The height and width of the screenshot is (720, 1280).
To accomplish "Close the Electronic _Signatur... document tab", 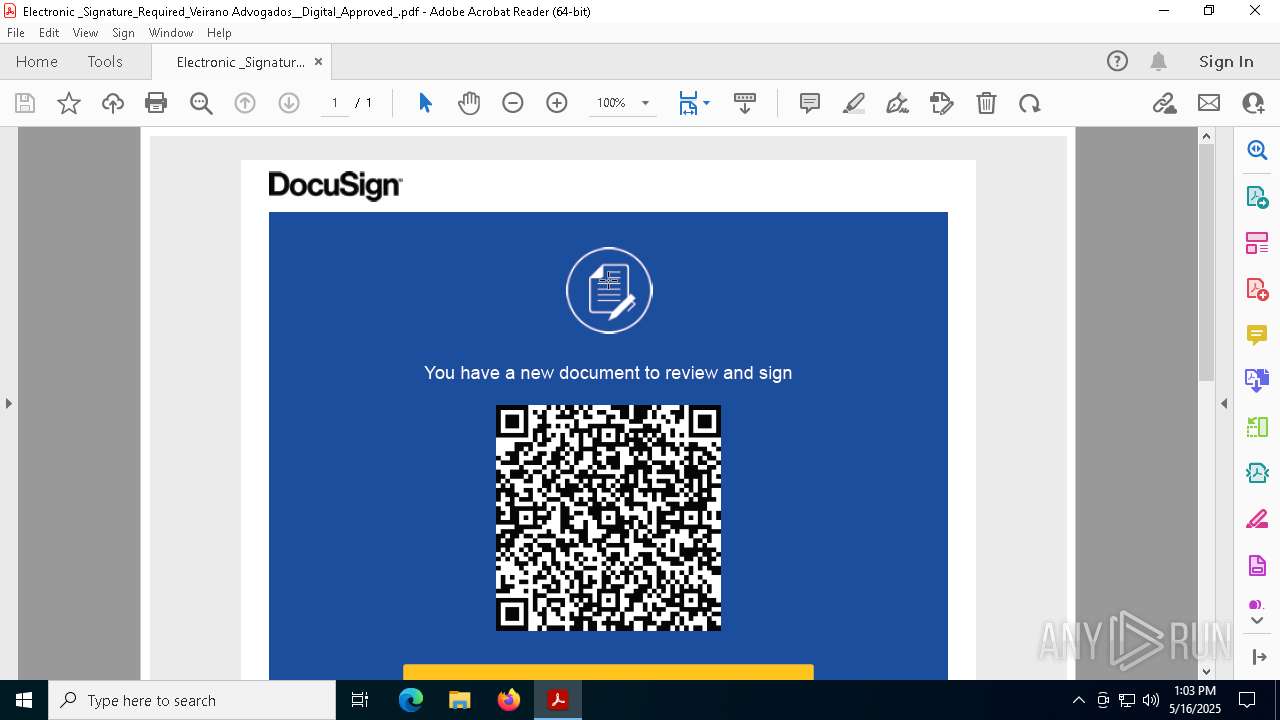I will point(318,62).
